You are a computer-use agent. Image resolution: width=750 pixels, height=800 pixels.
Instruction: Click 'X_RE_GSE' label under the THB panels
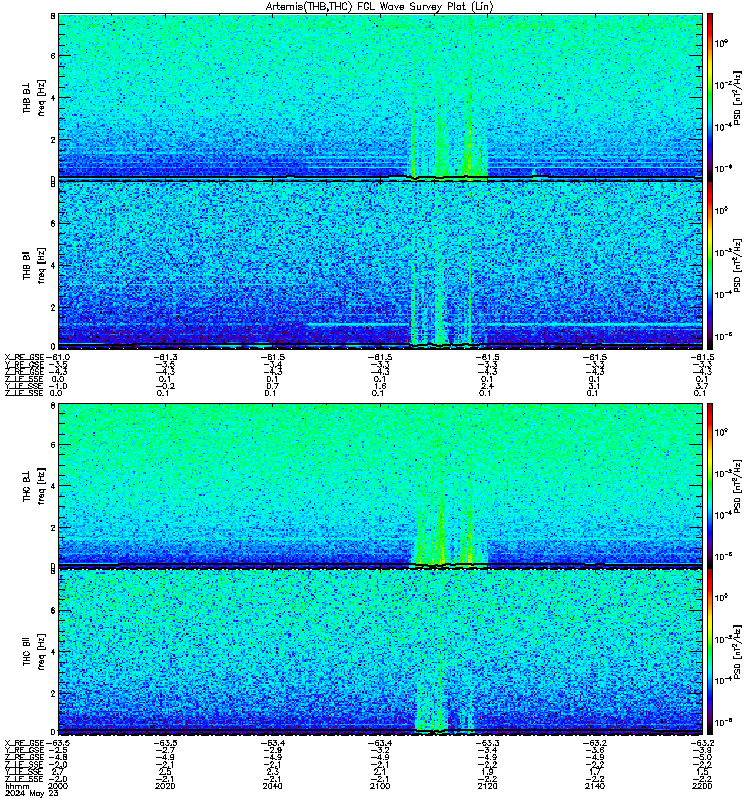point(24,357)
